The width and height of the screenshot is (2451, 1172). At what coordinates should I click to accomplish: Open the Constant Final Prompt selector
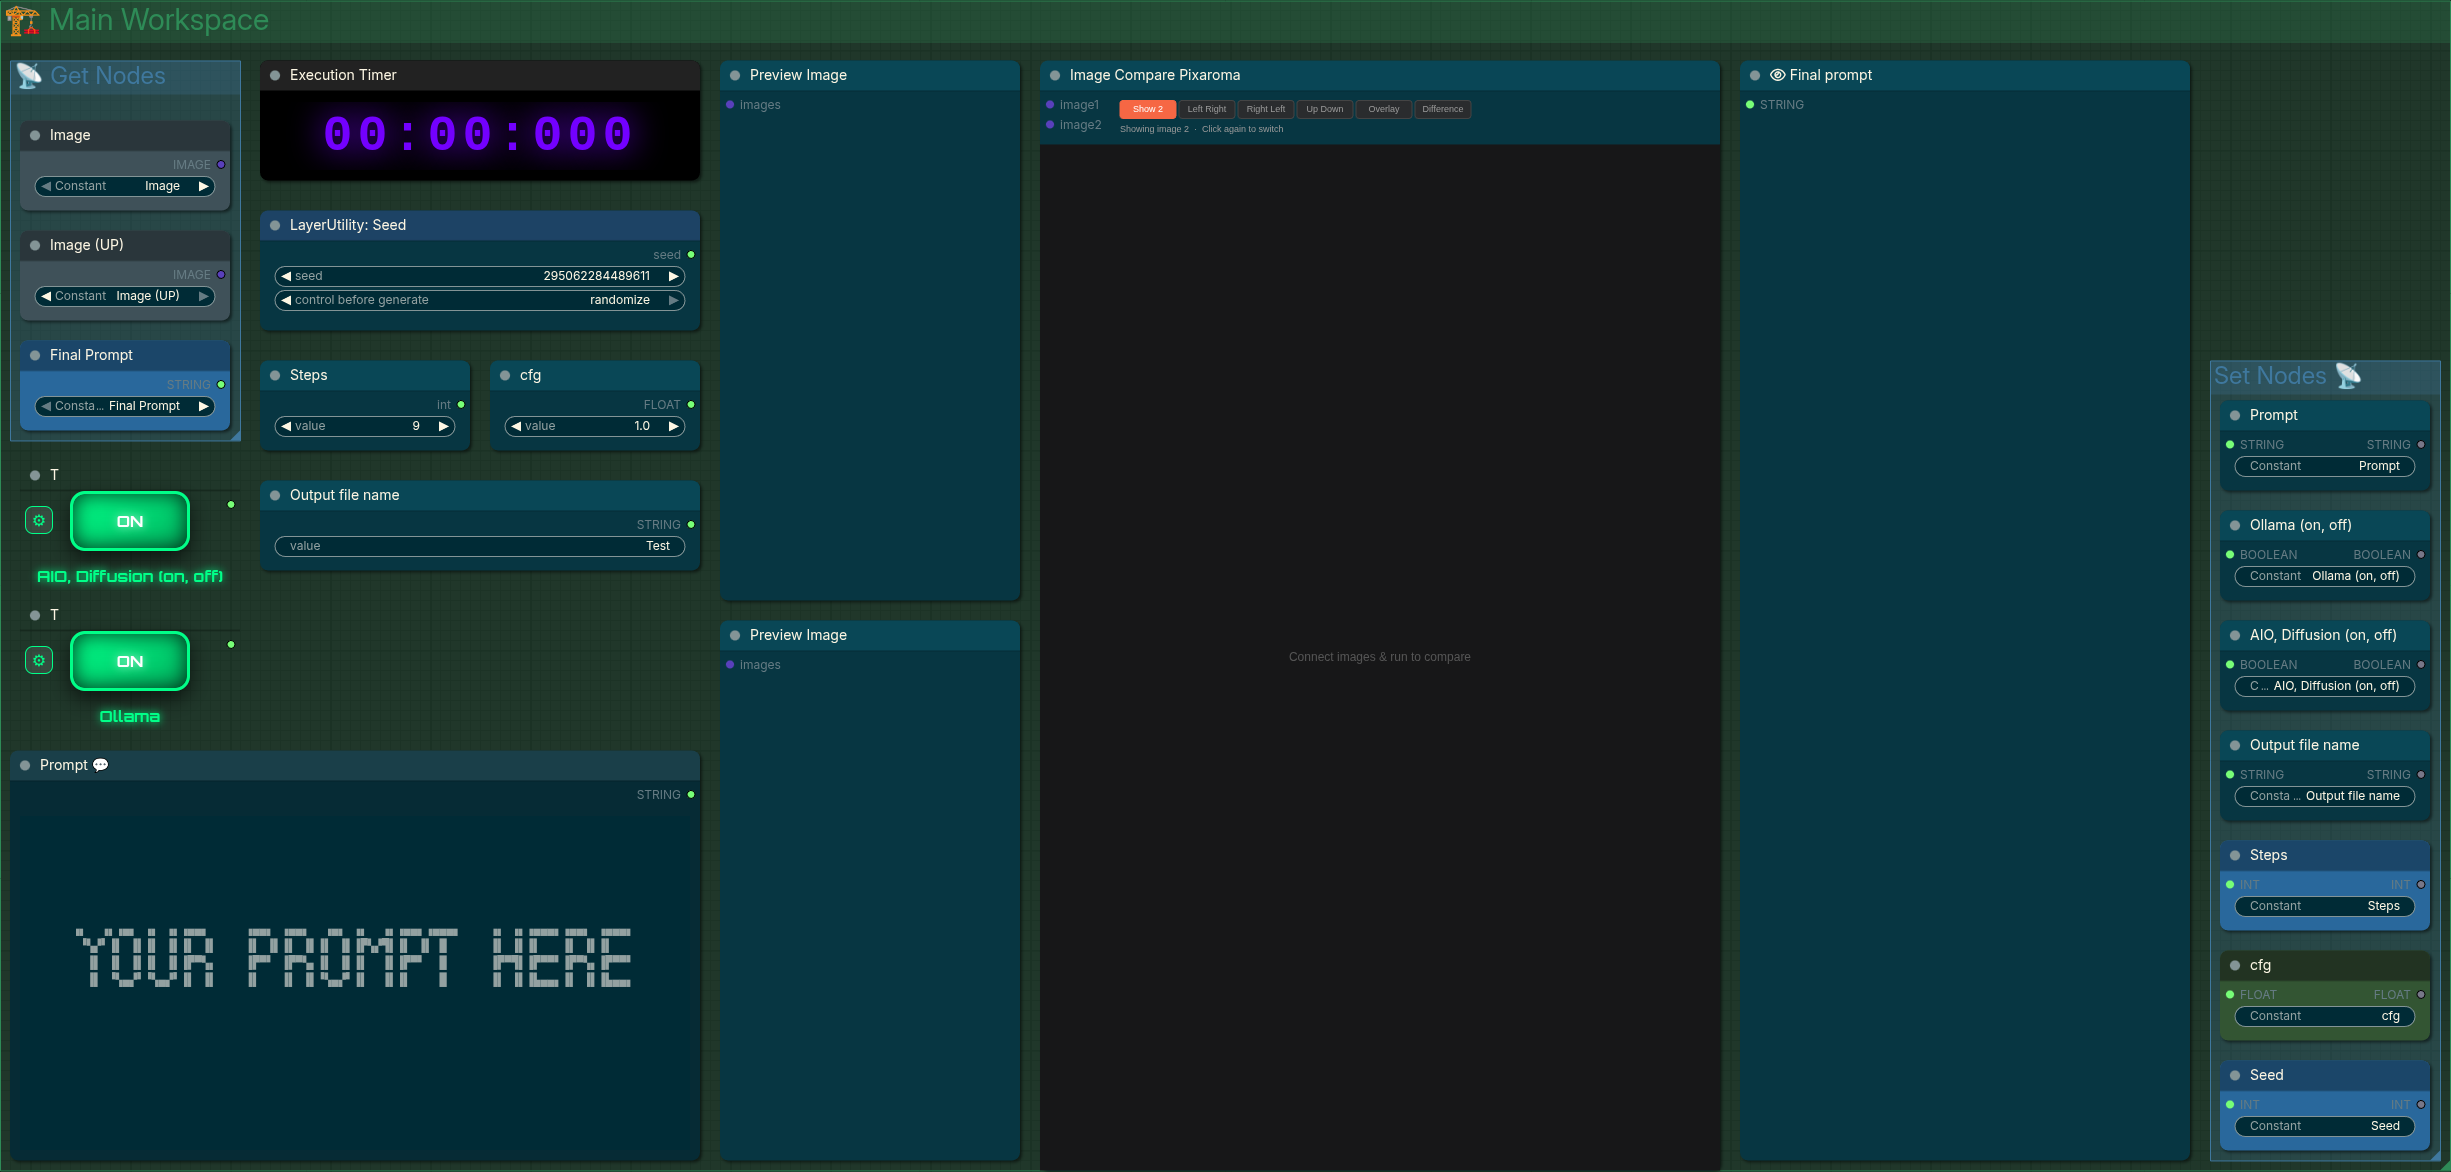[x=125, y=406]
